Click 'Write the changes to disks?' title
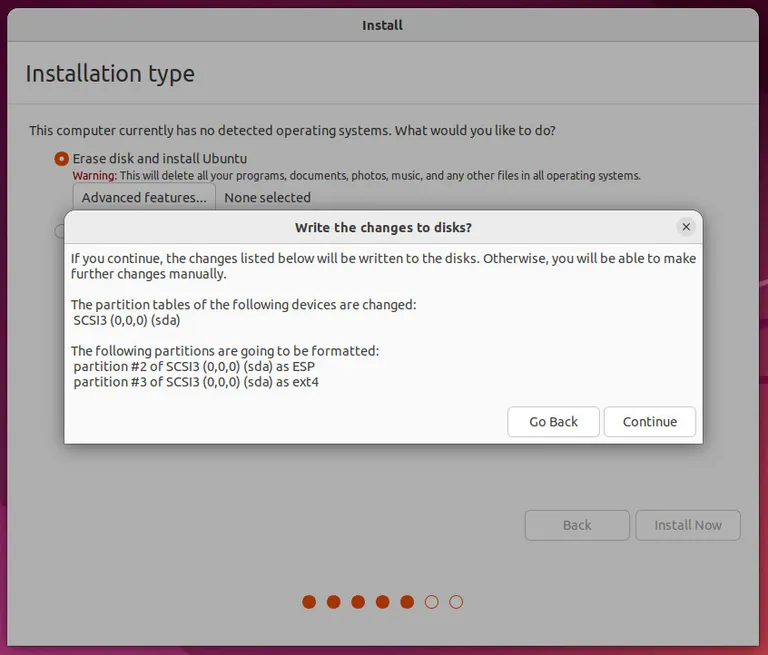 tap(383, 227)
